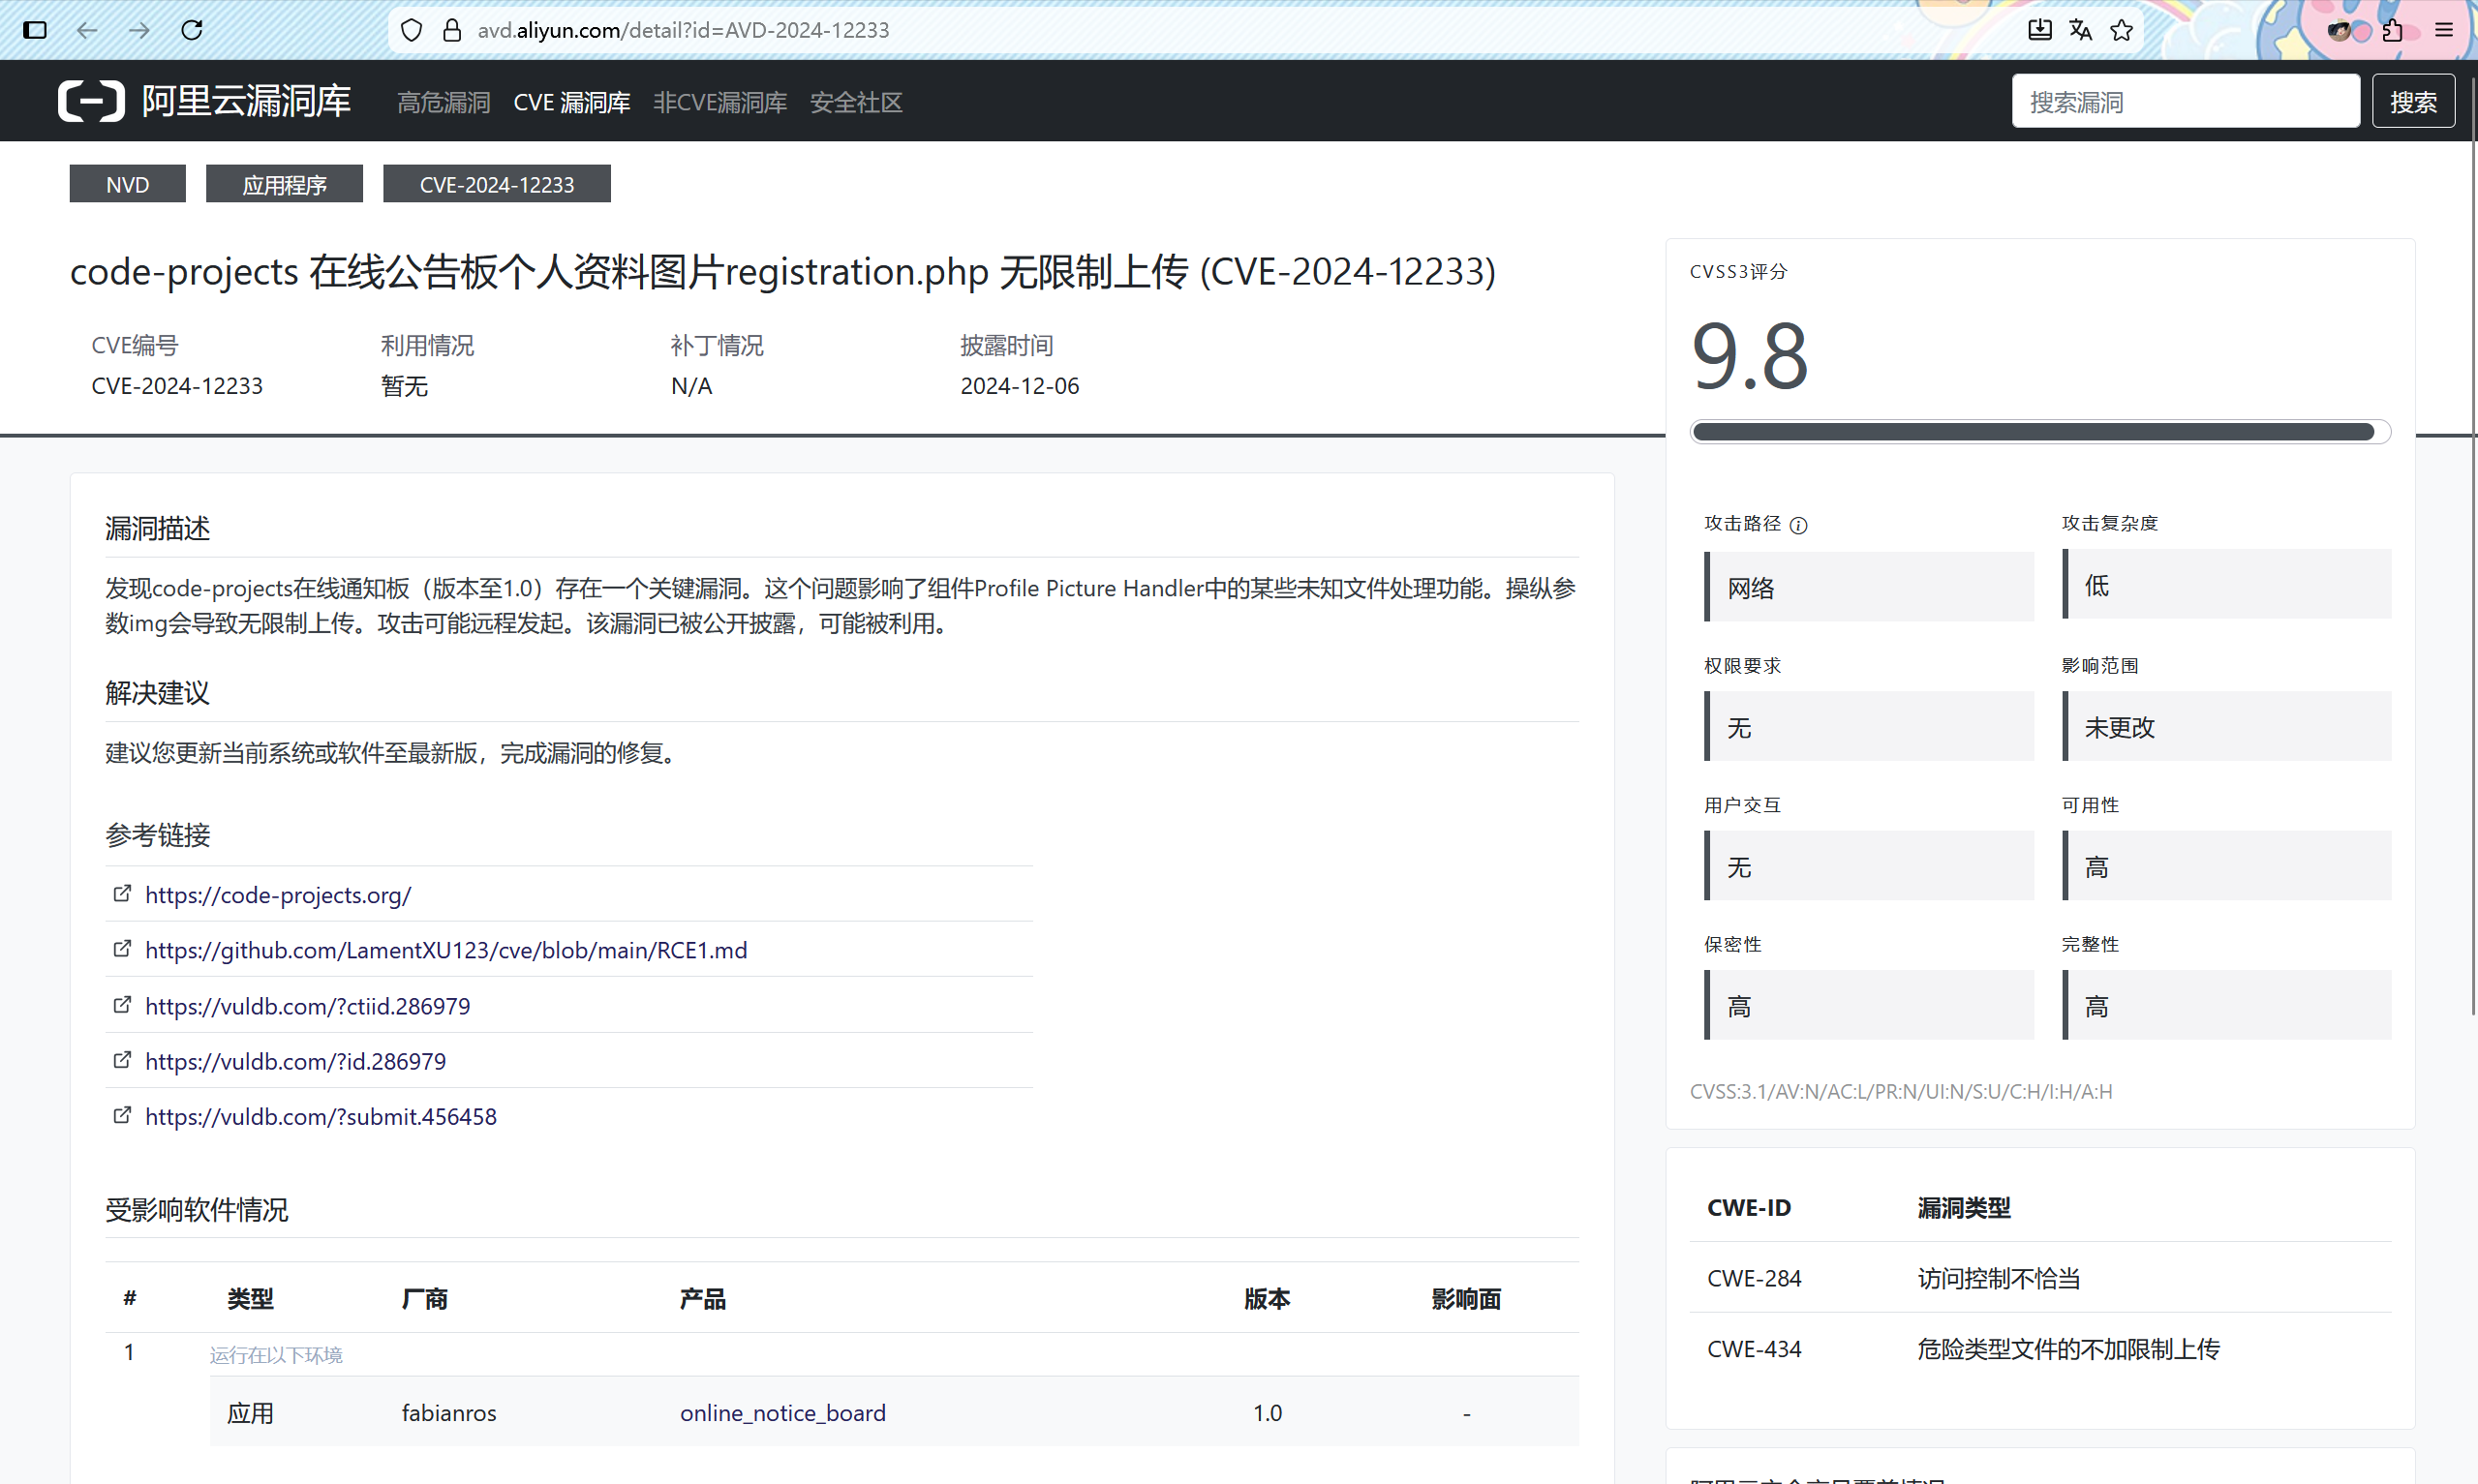Open the 非CVE漏洞库 nav item
This screenshot has height=1484, width=2478.
pos(720,102)
